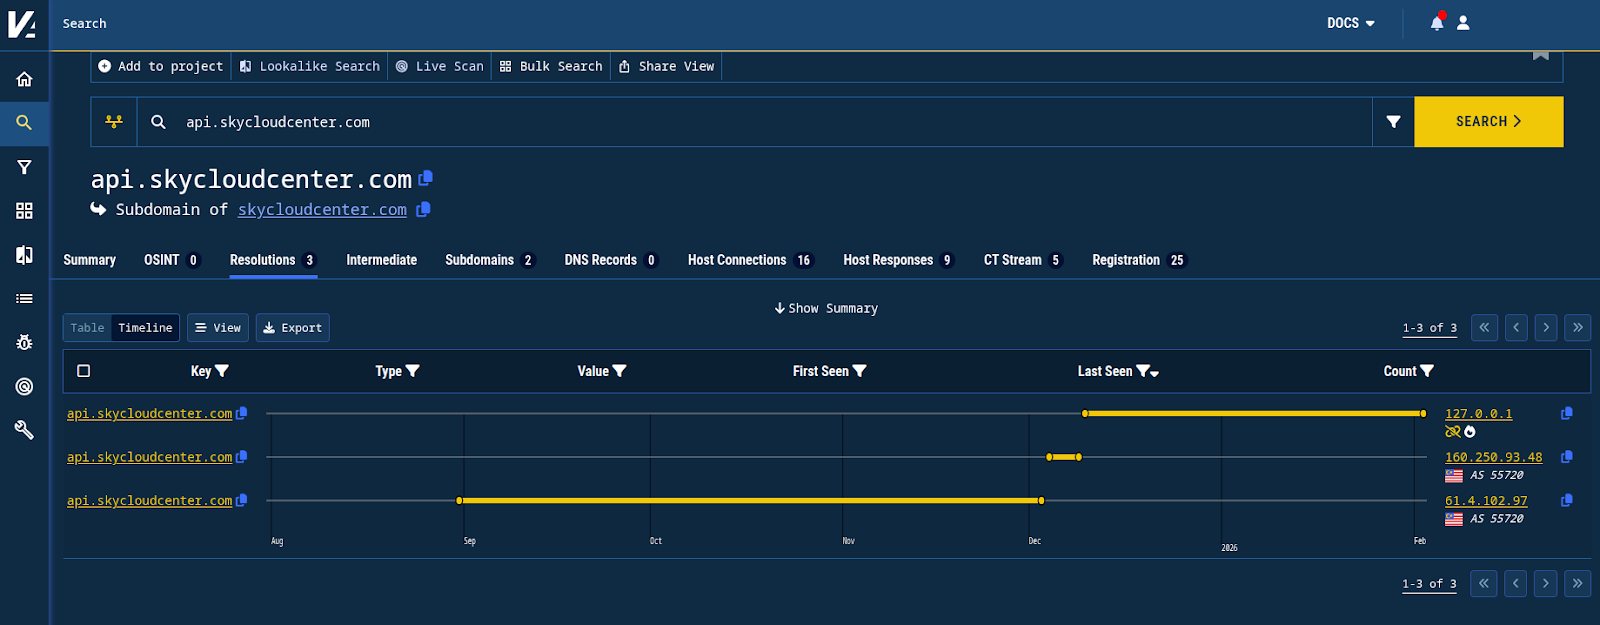Expand the DOCS dropdown menu
This screenshot has height=625, width=1600.
point(1350,23)
